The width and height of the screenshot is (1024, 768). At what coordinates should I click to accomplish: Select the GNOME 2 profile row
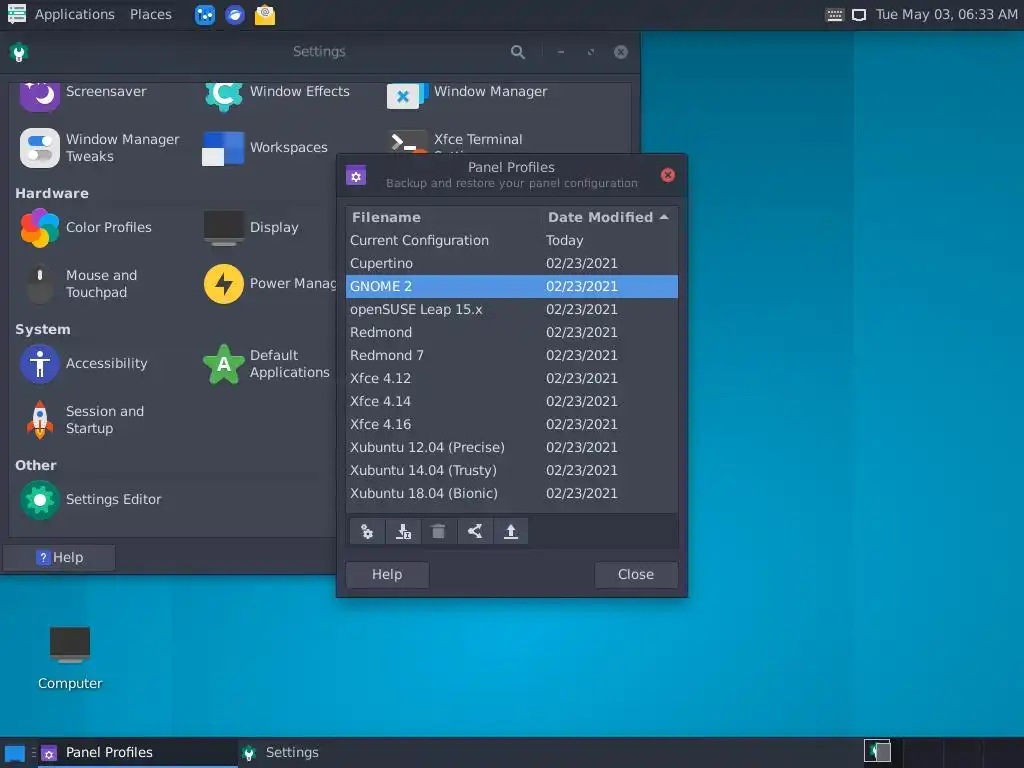[x=512, y=286]
